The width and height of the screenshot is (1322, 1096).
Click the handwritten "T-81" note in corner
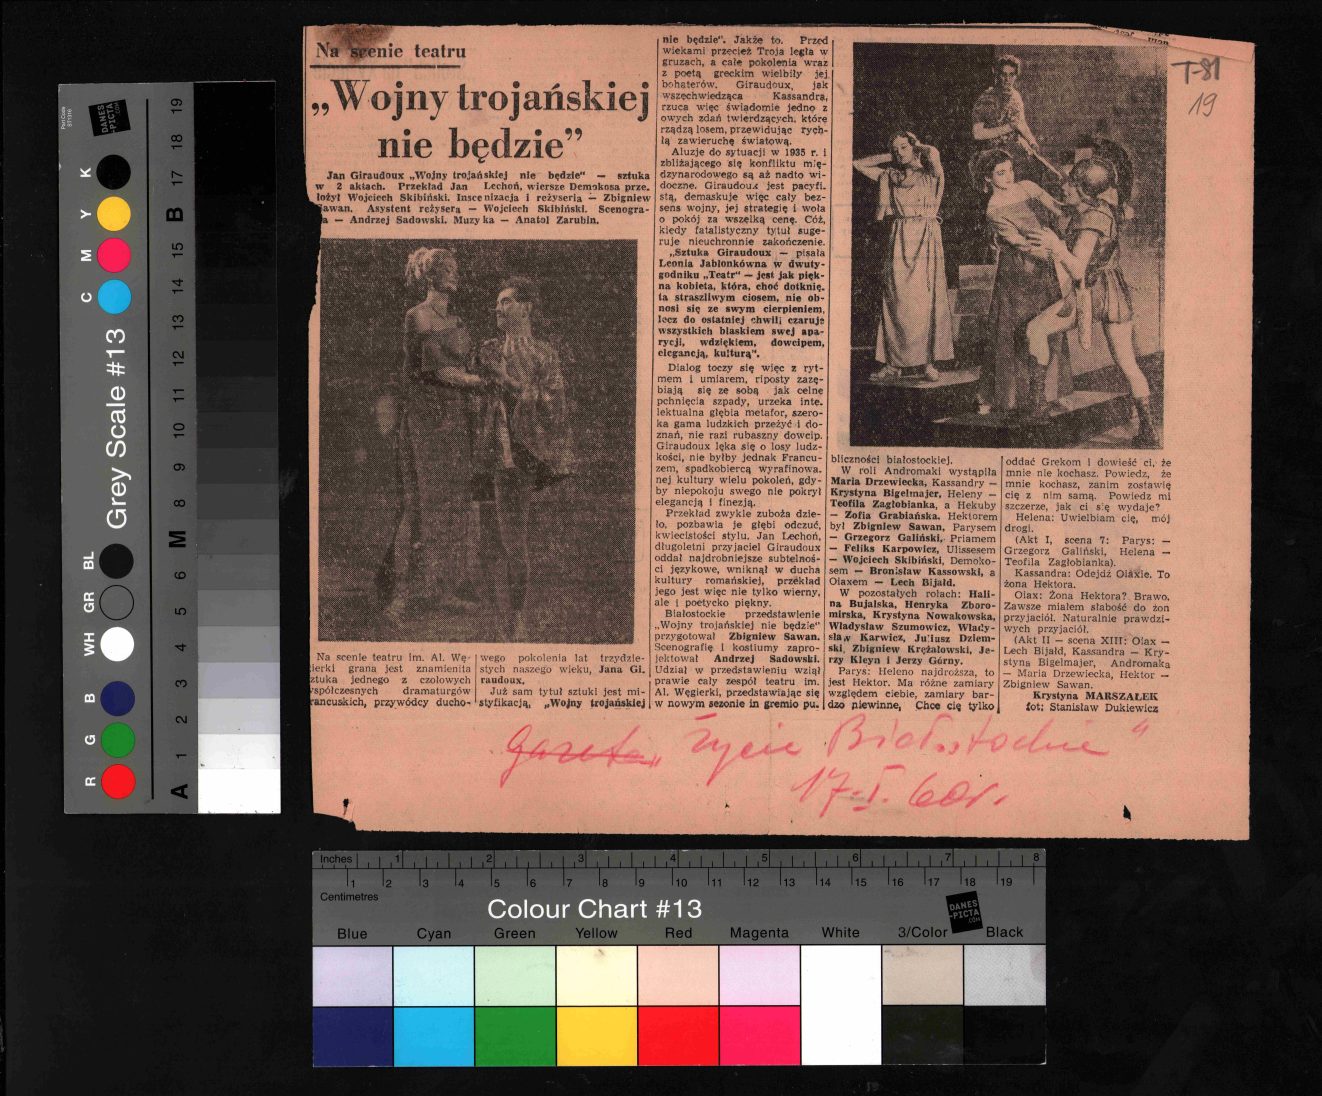[x=1196, y=72]
